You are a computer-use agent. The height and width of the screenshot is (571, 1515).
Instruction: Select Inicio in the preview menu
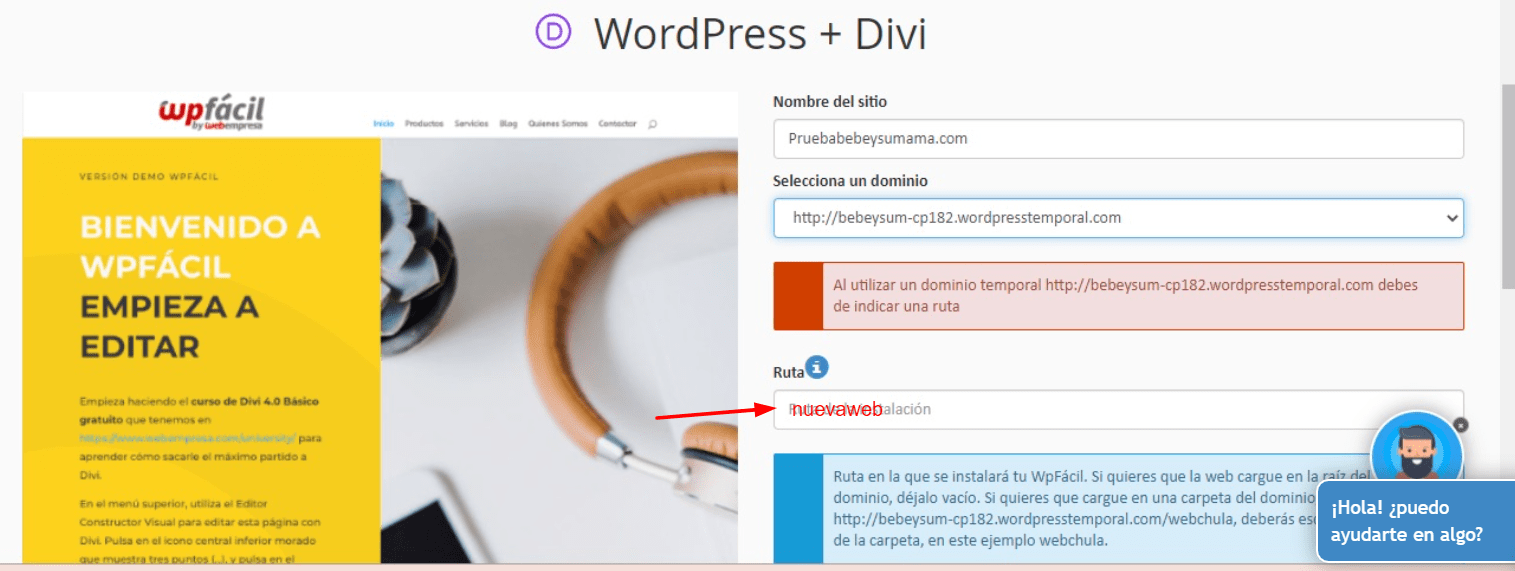coord(383,124)
